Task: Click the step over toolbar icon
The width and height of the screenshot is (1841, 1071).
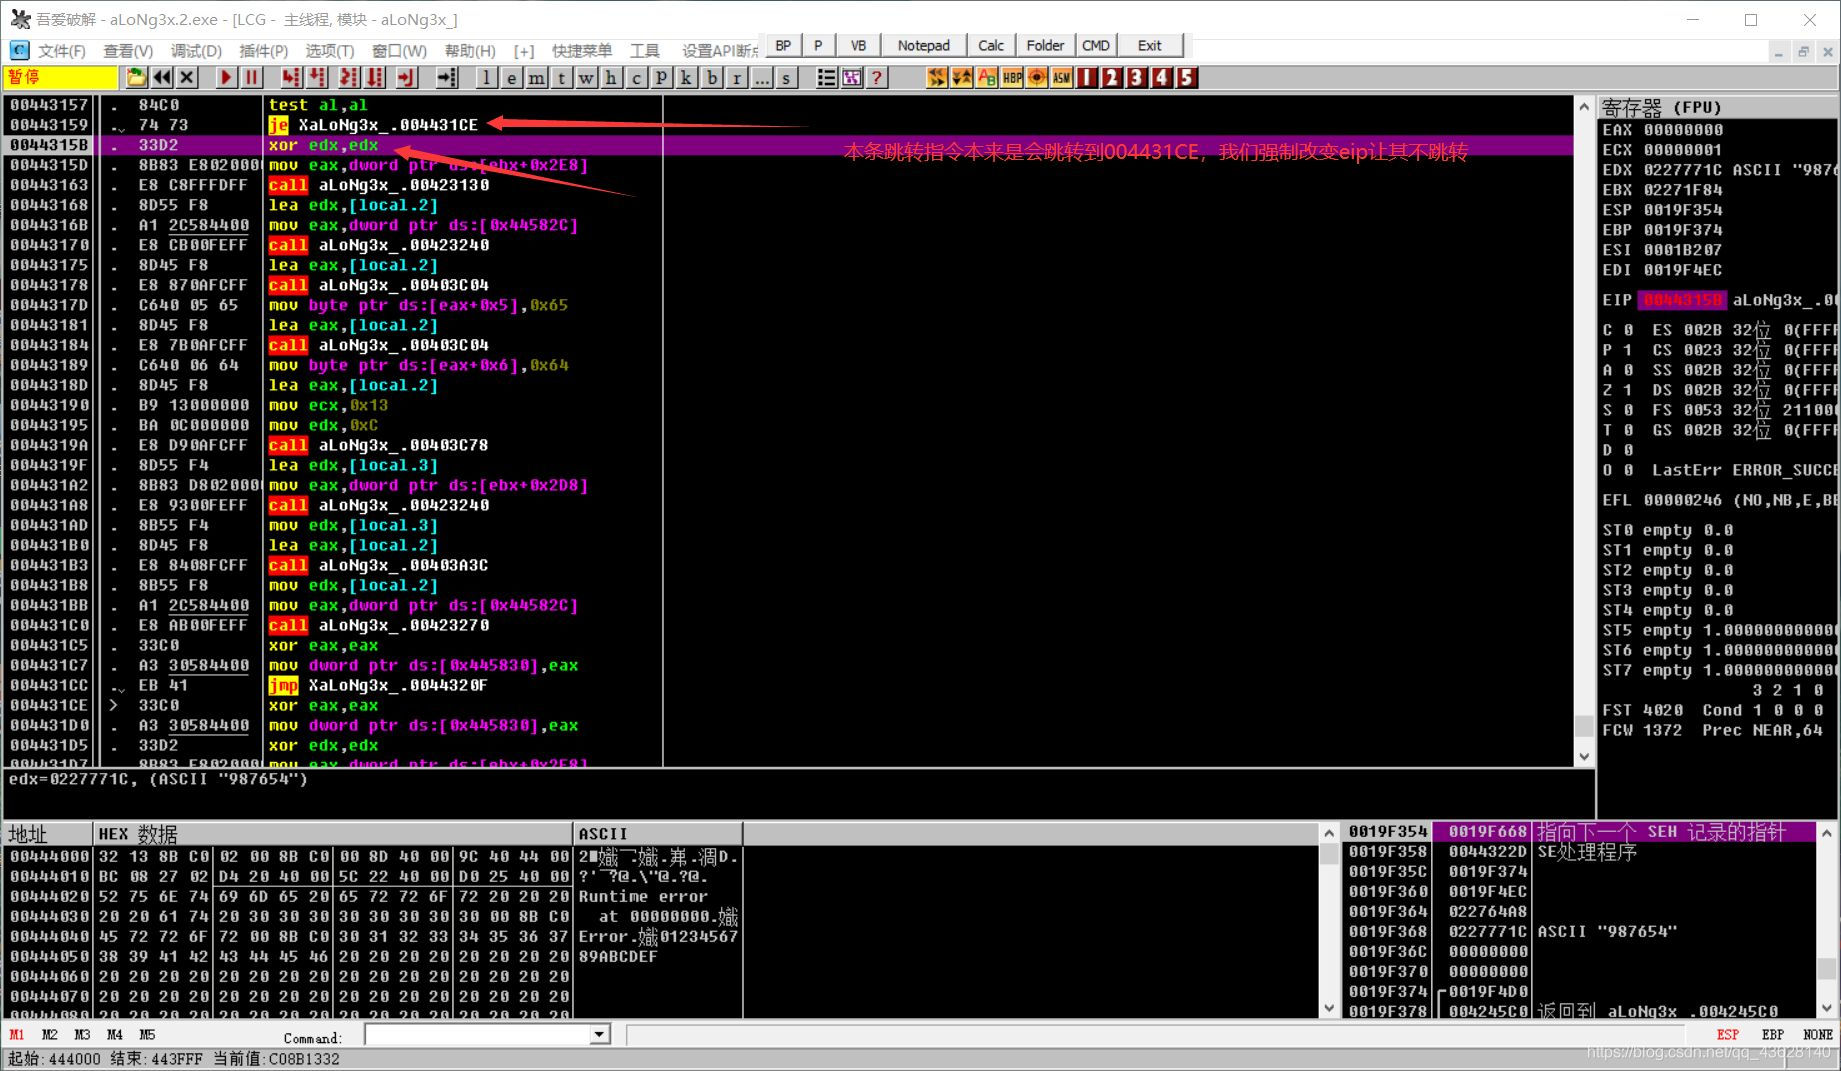Action: click(x=317, y=77)
